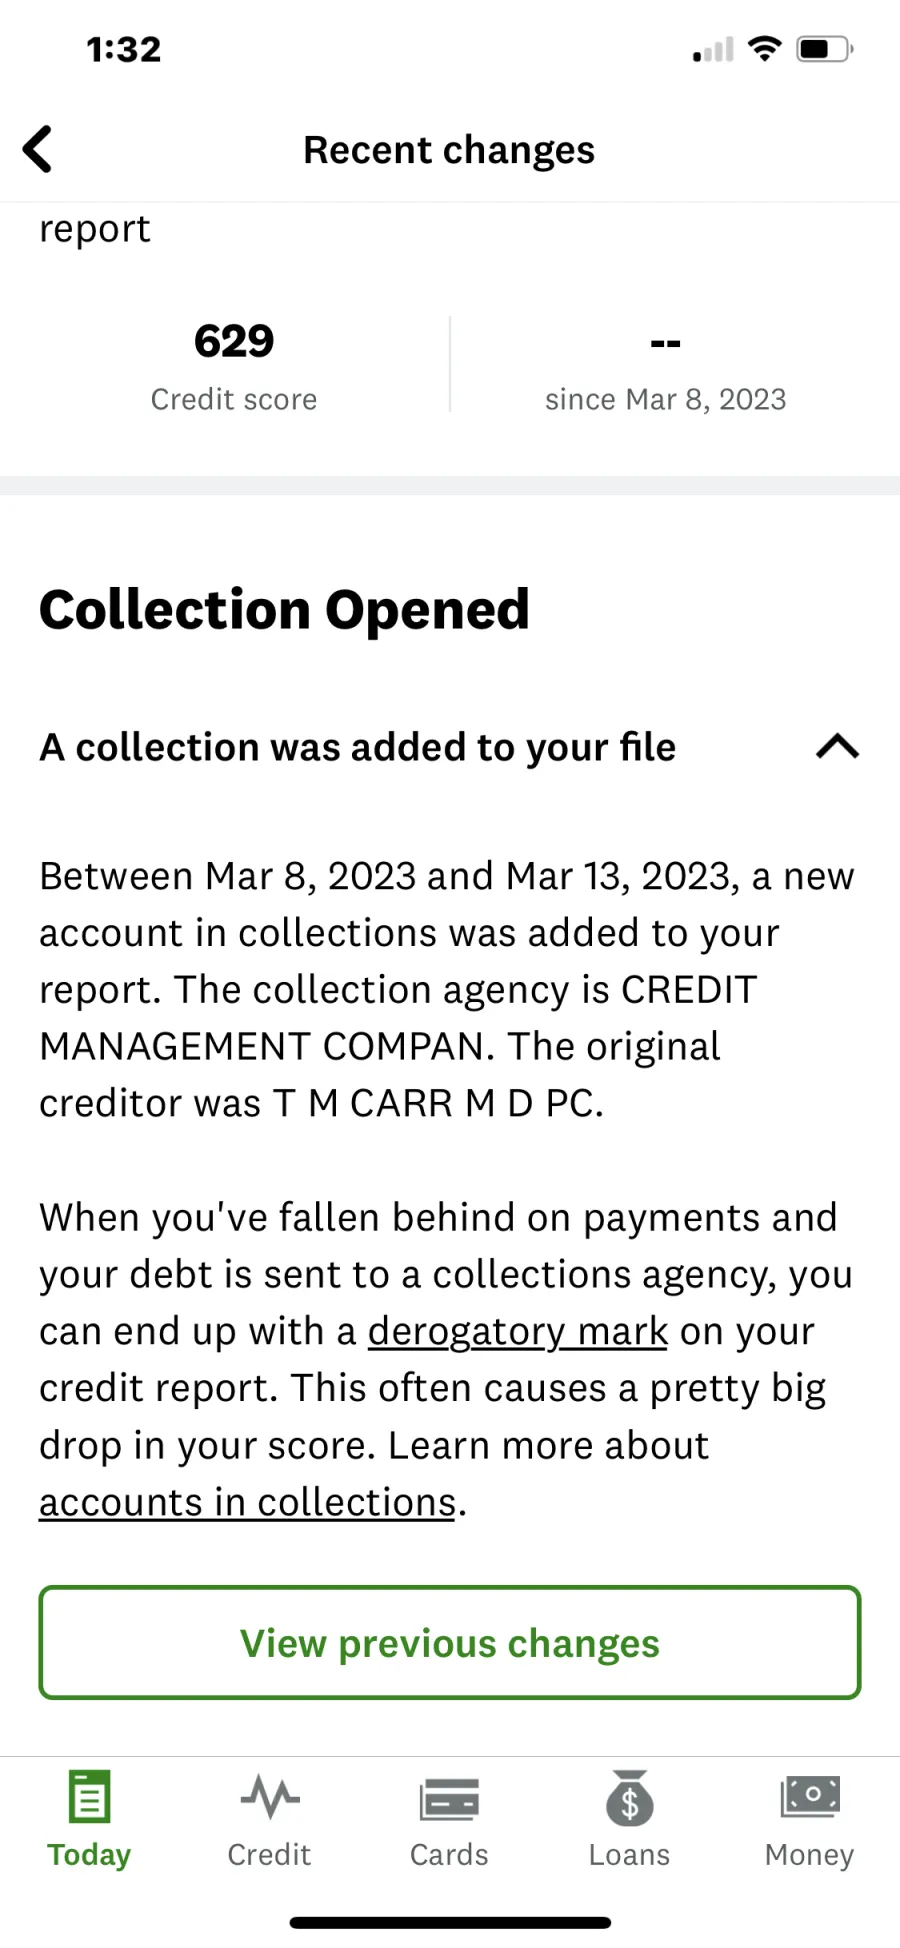Tap the home indicator bar
Screen dimensions: 900x1948
450,1922
